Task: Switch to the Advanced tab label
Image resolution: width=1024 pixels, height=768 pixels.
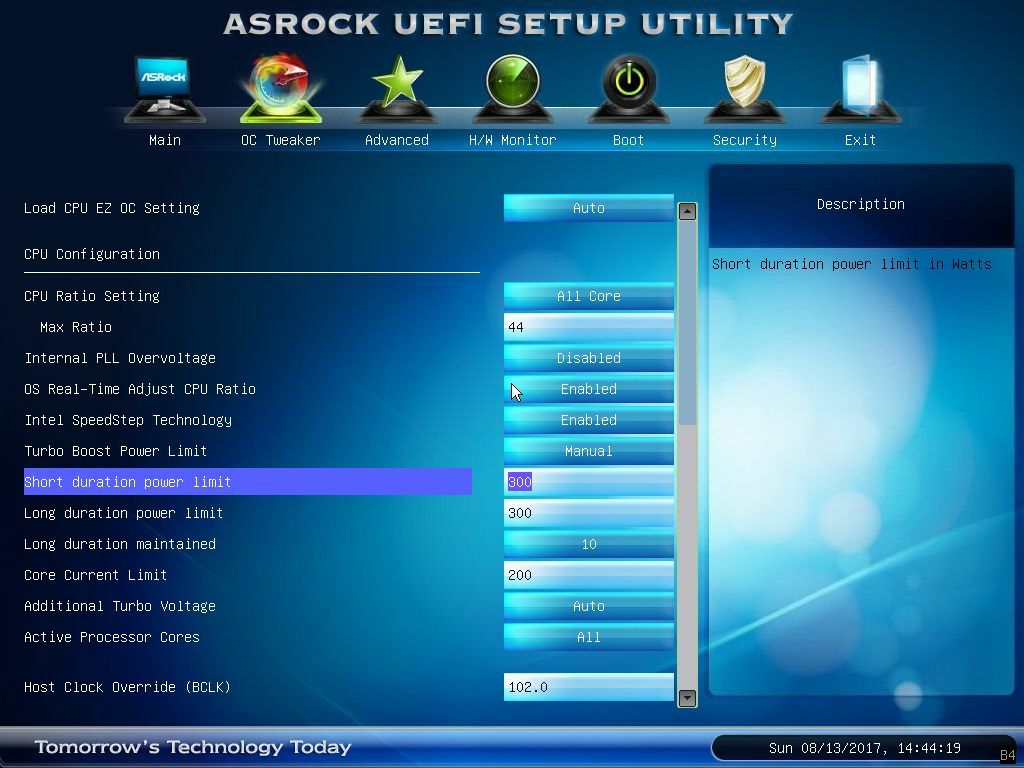Action: coord(396,140)
